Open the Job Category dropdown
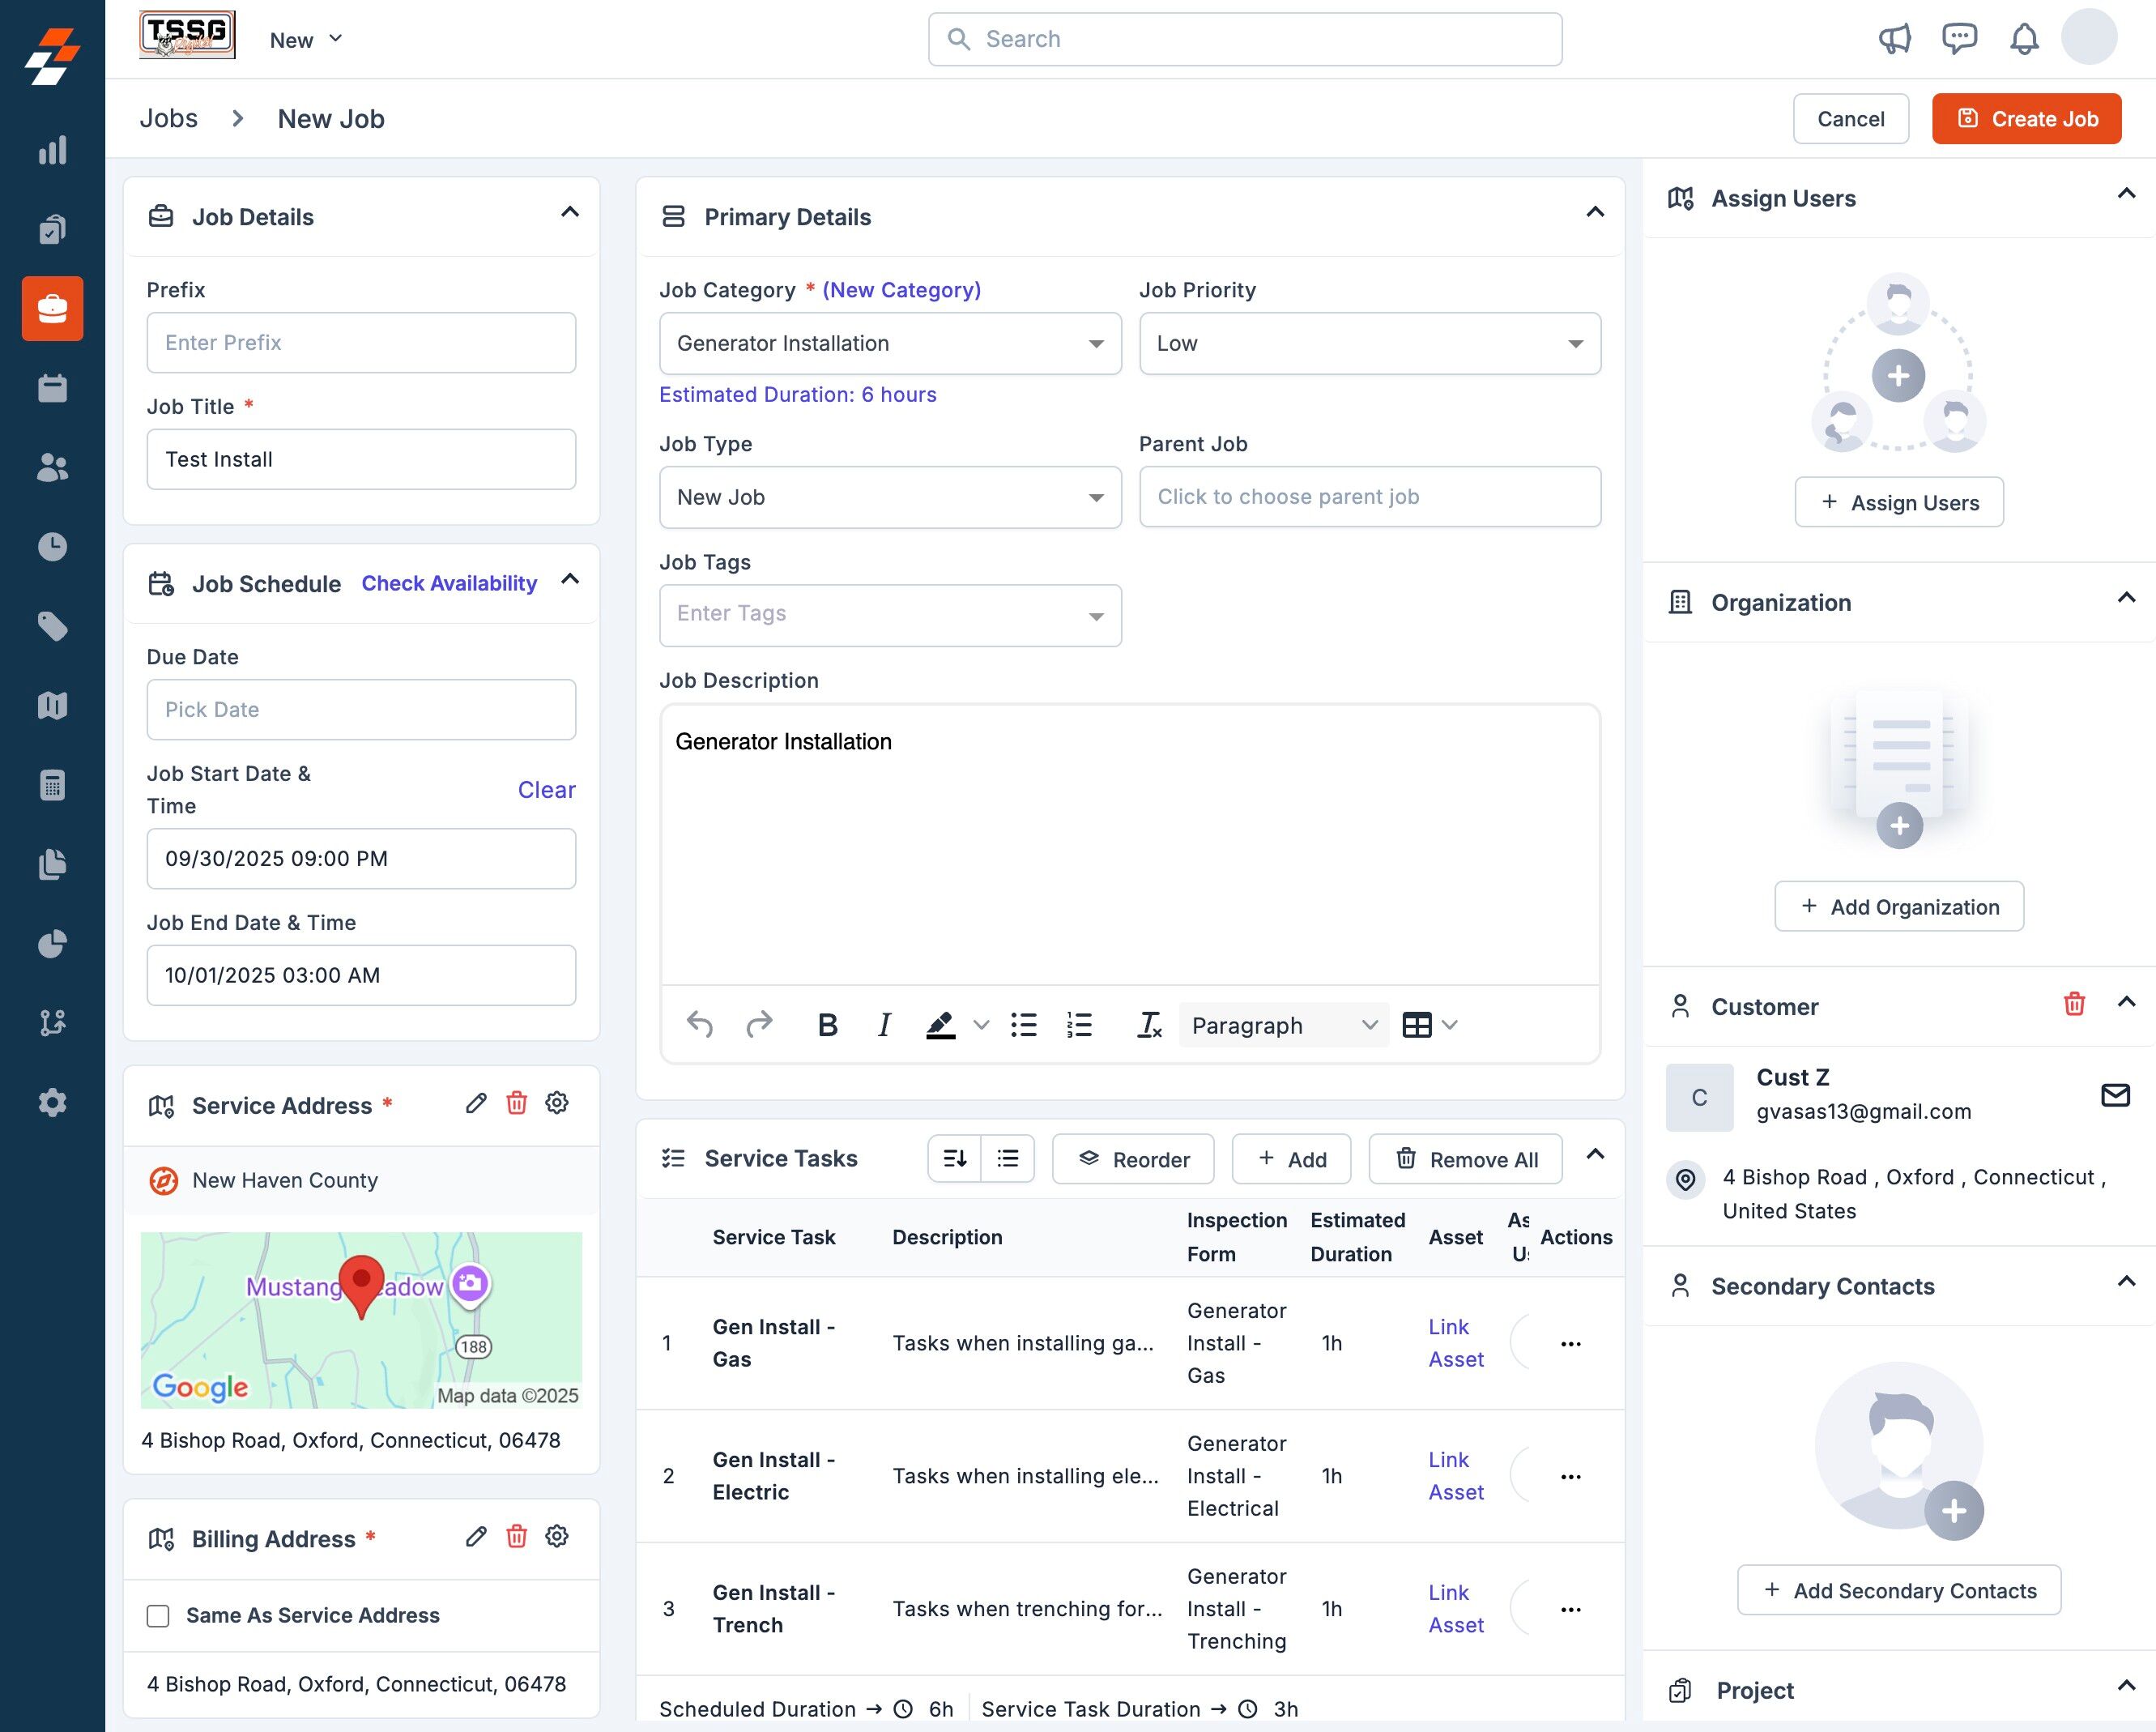 [889, 344]
